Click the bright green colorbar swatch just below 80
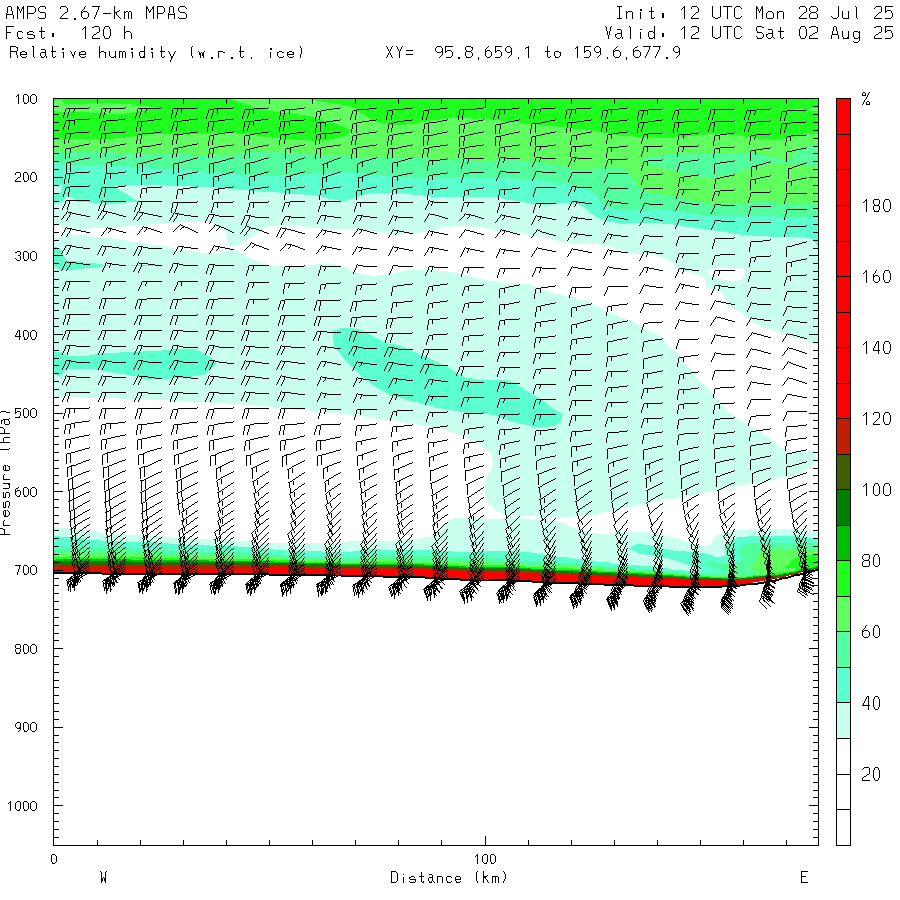This screenshot has height=900, width=900. pyautogui.click(x=843, y=579)
